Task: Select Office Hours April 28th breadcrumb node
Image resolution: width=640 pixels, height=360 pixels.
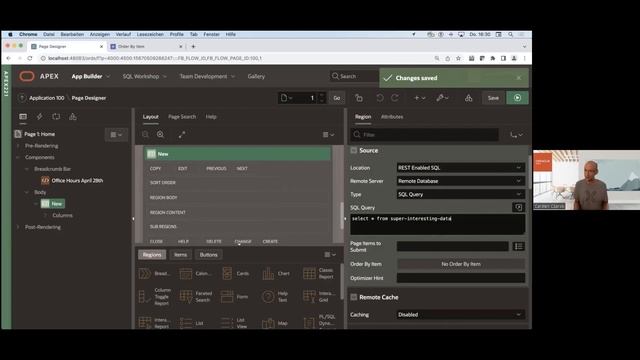Action: pyautogui.click(x=77, y=180)
